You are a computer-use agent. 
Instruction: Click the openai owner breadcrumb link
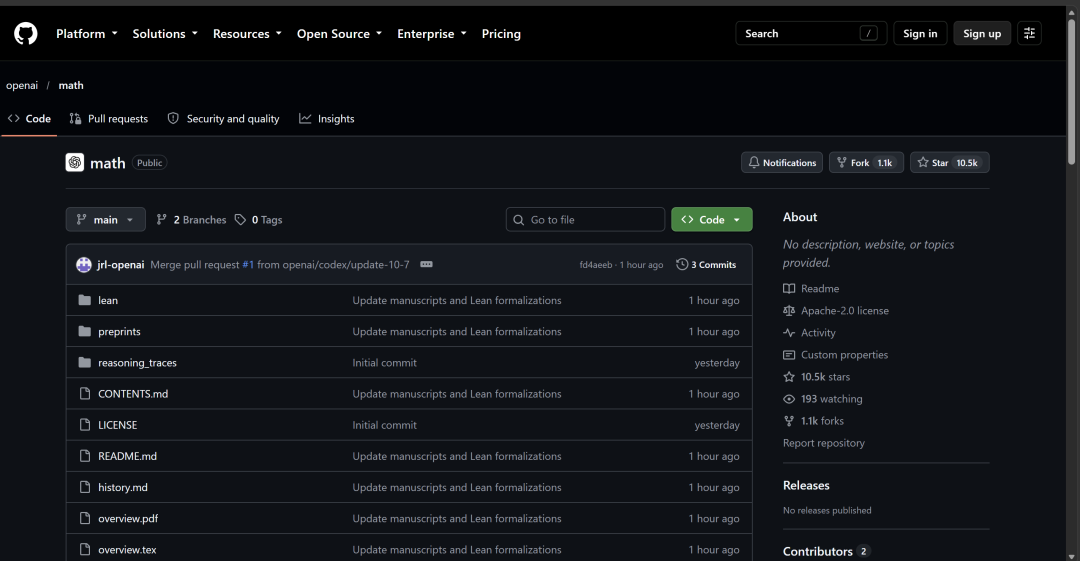pyautogui.click(x=22, y=85)
